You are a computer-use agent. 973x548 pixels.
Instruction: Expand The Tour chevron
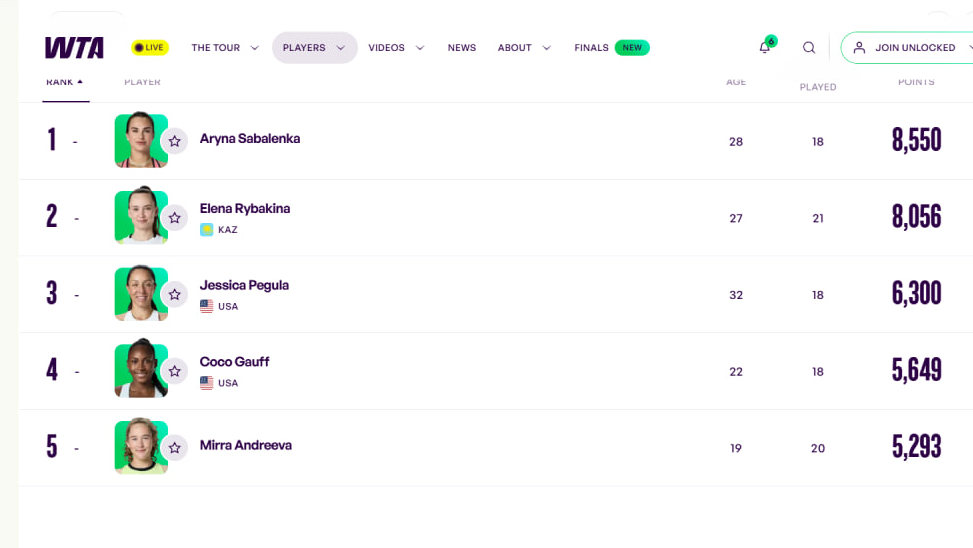point(254,48)
